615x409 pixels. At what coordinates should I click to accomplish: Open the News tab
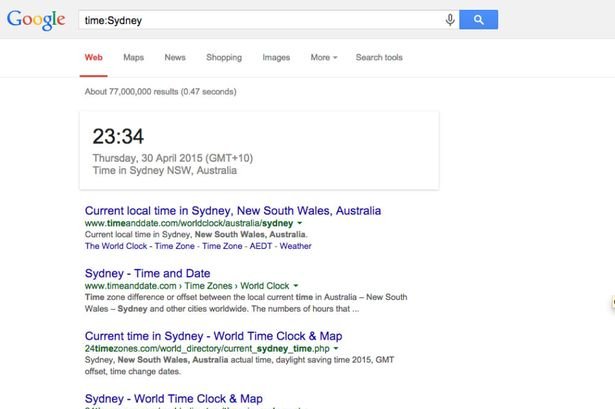[175, 58]
